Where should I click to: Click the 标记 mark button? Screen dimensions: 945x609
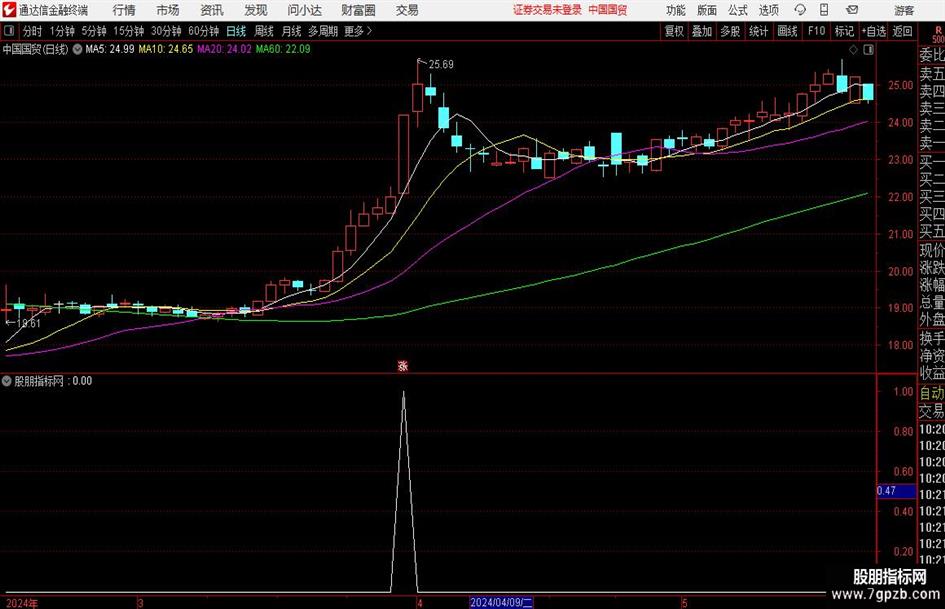click(844, 31)
